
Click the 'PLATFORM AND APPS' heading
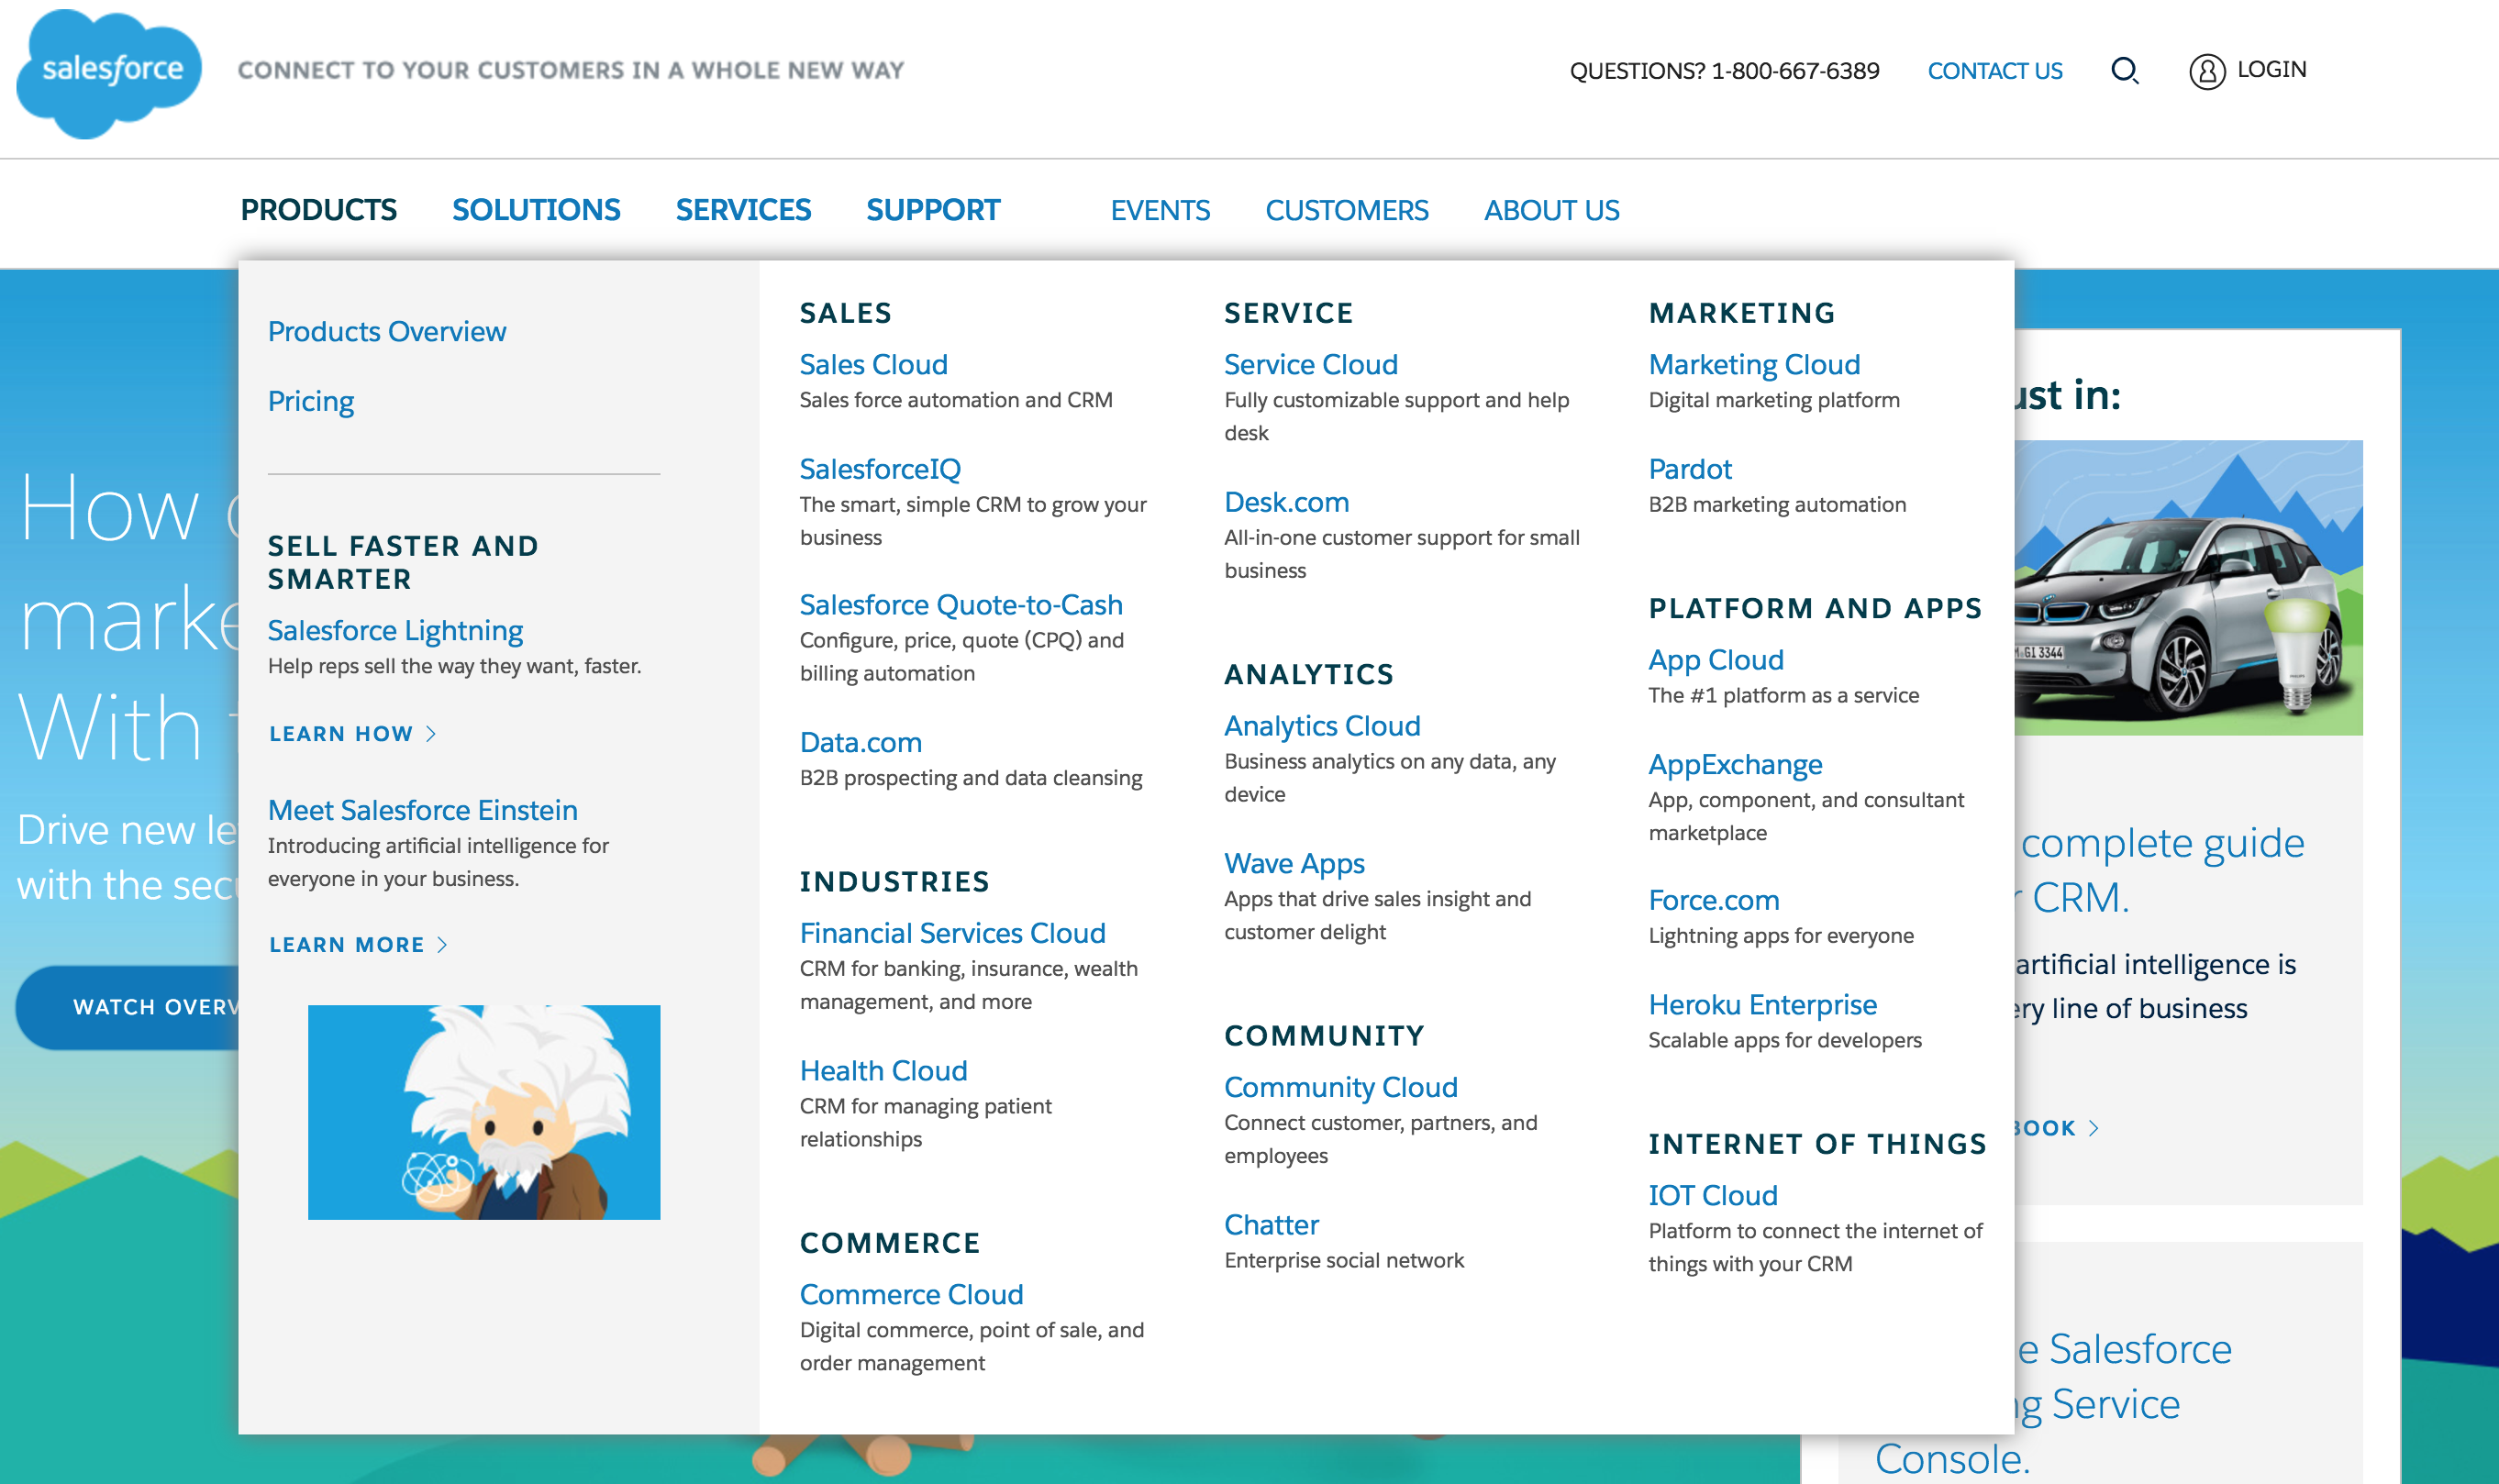click(x=1815, y=608)
